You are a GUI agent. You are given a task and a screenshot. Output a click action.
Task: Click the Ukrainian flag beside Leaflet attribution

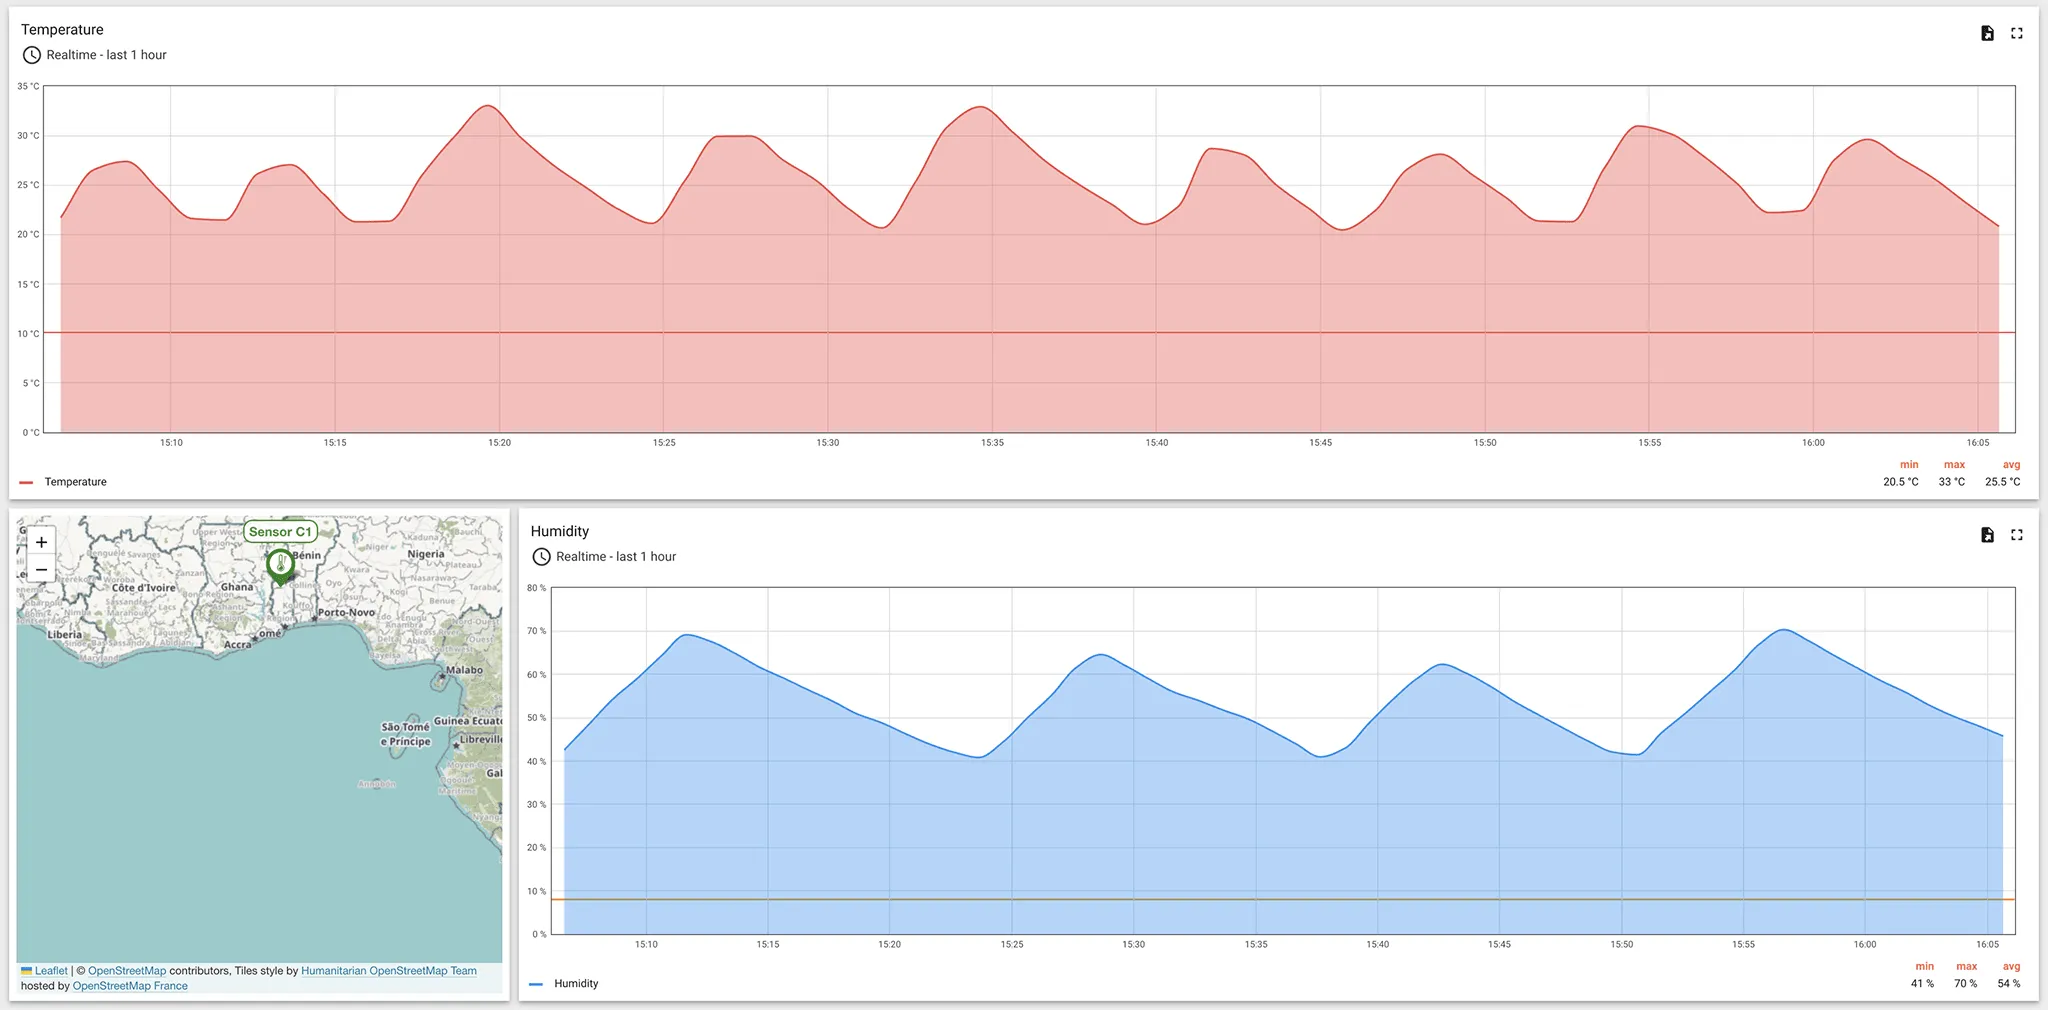pyautogui.click(x=26, y=970)
